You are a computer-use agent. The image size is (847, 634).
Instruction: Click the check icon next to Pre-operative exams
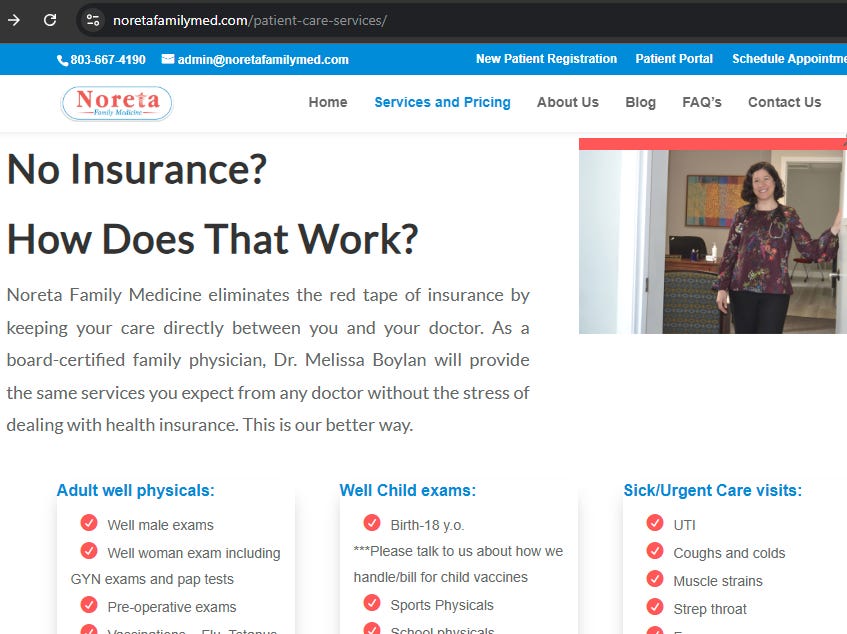pos(89,605)
